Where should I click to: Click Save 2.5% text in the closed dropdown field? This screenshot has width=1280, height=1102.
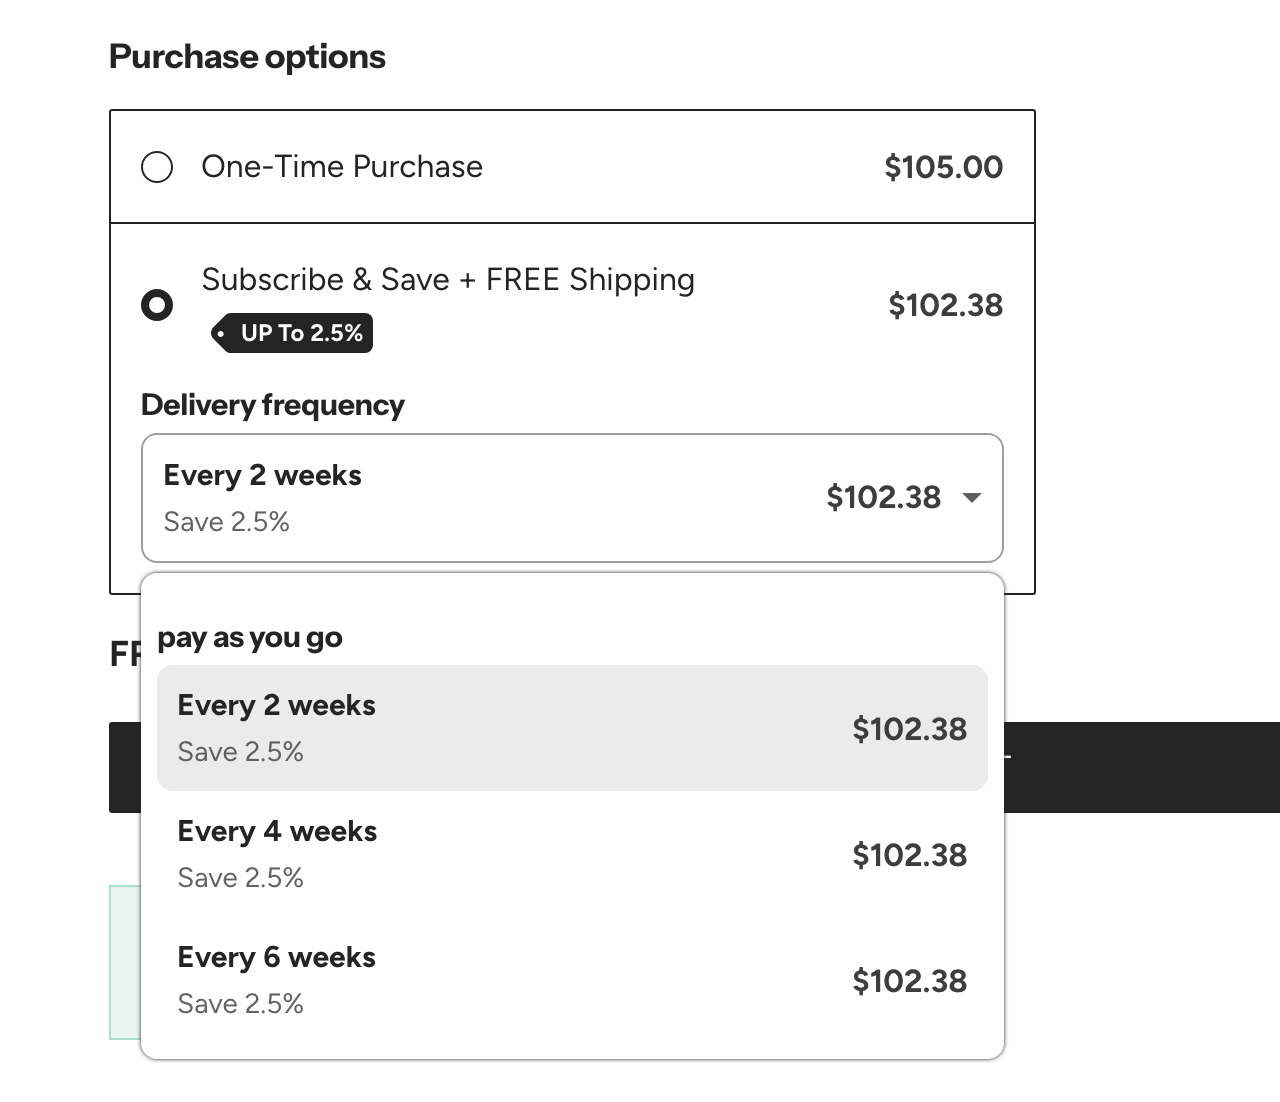227,522
